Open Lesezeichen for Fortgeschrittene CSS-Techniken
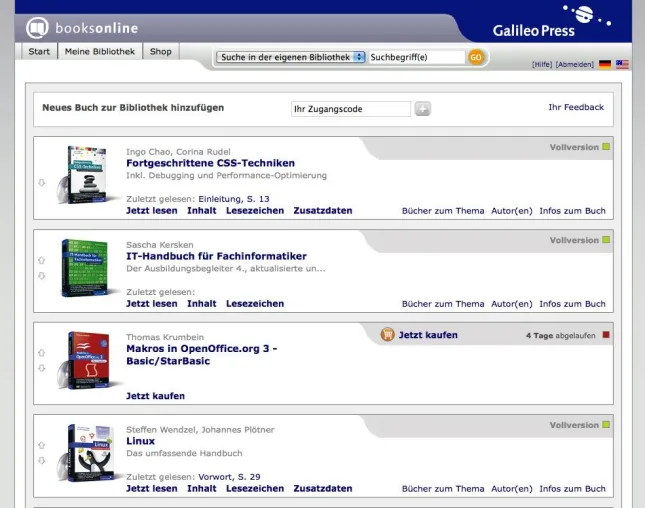Screen dimensions: 645x508 255,211
